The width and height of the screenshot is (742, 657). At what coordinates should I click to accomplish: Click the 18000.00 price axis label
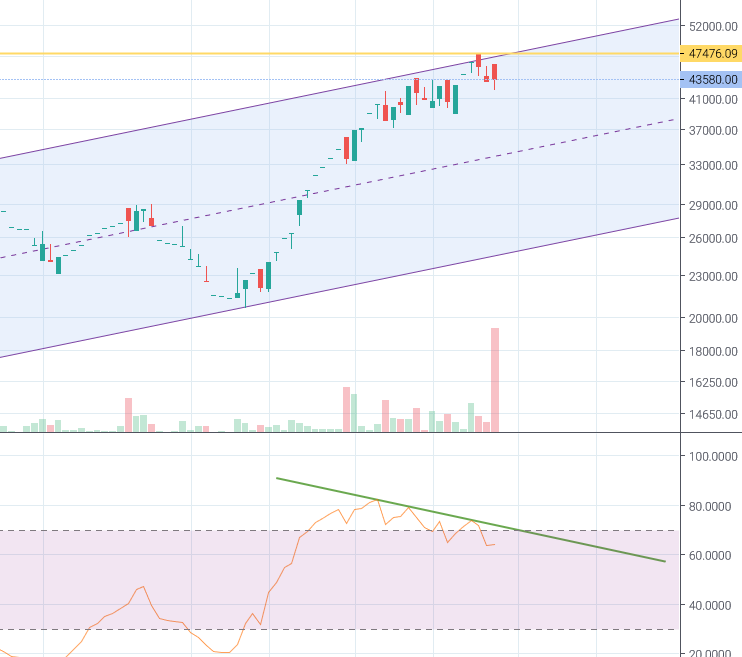click(713, 351)
